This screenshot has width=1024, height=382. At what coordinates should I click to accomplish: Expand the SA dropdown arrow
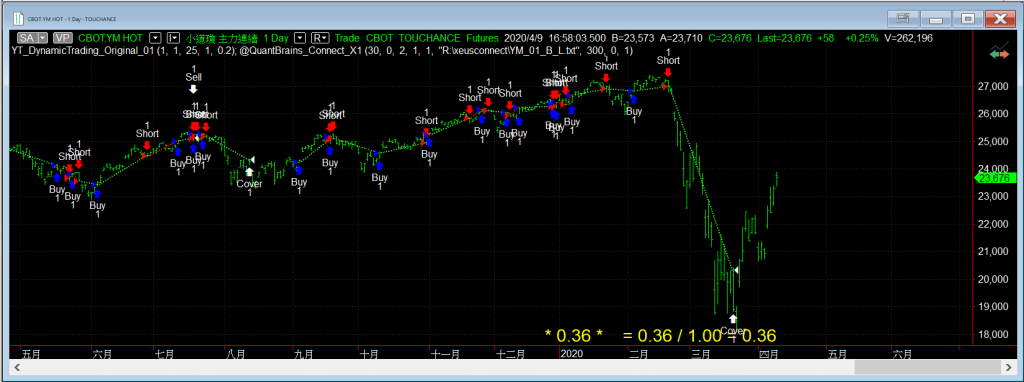42,38
